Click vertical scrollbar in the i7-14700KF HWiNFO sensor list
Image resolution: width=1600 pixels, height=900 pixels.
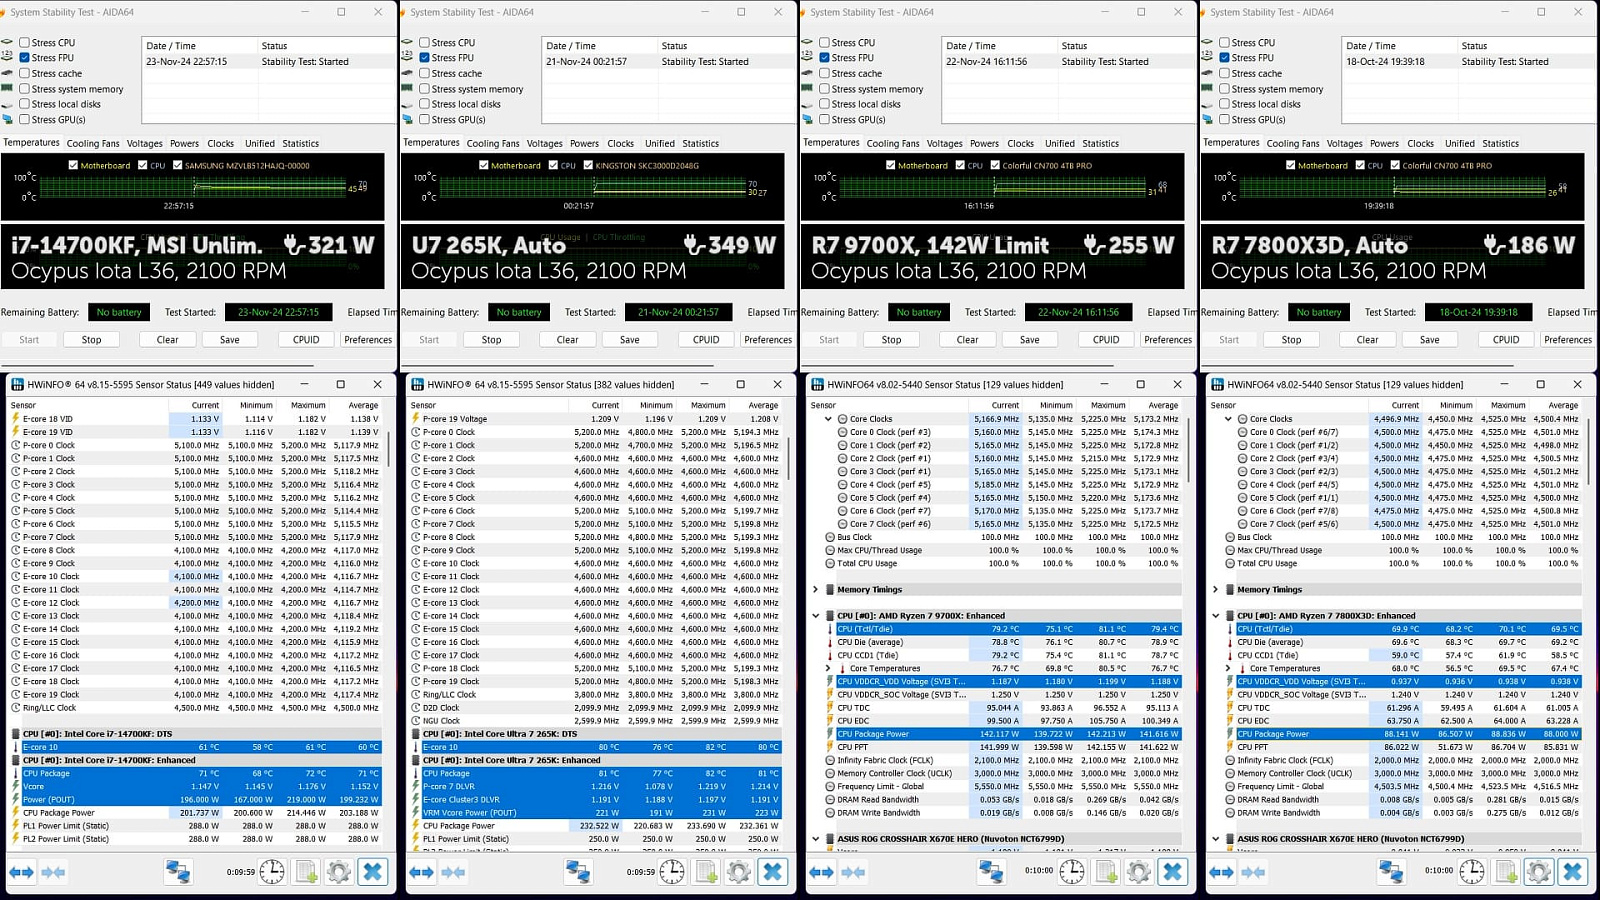388,450
